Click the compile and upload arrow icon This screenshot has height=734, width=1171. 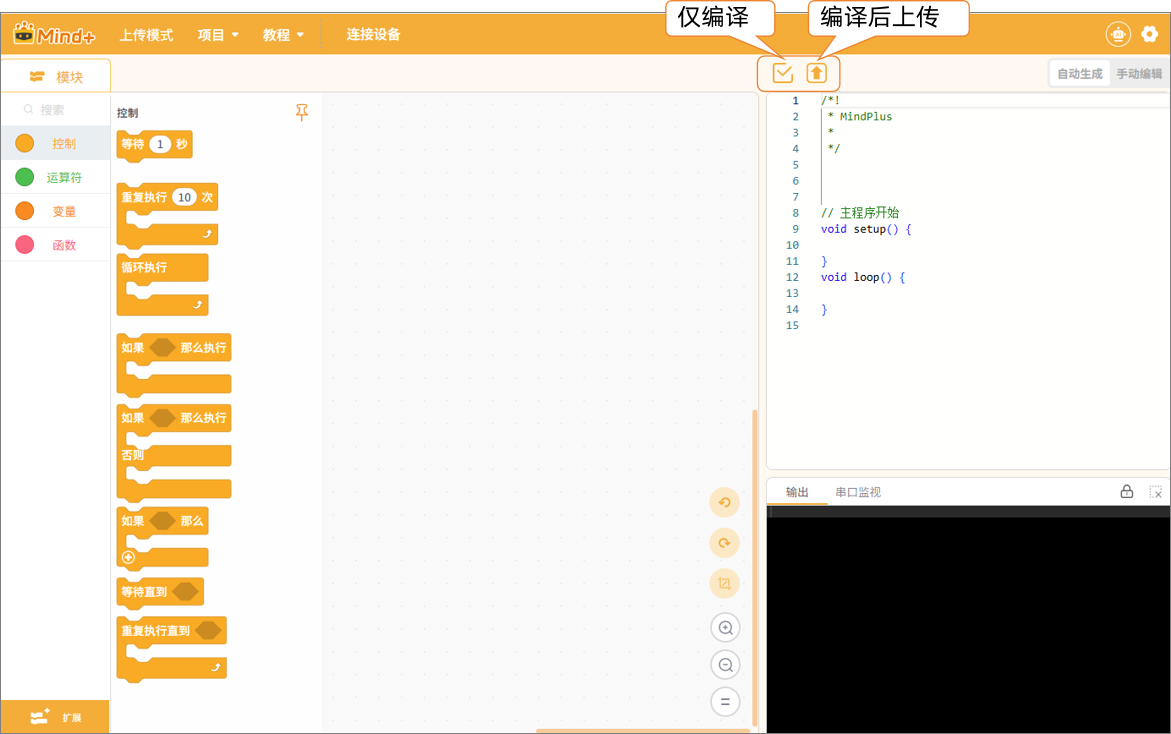coord(817,73)
